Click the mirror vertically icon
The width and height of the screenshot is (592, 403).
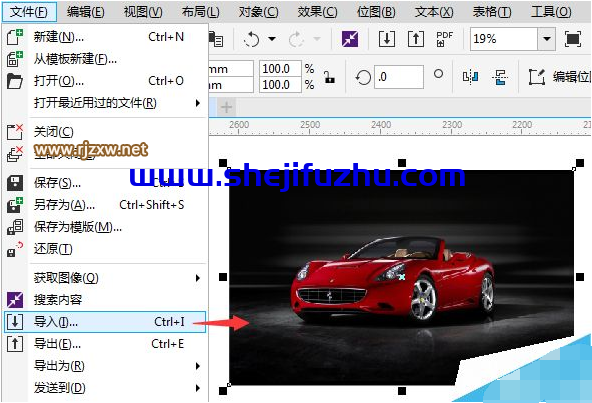(x=500, y=77)
